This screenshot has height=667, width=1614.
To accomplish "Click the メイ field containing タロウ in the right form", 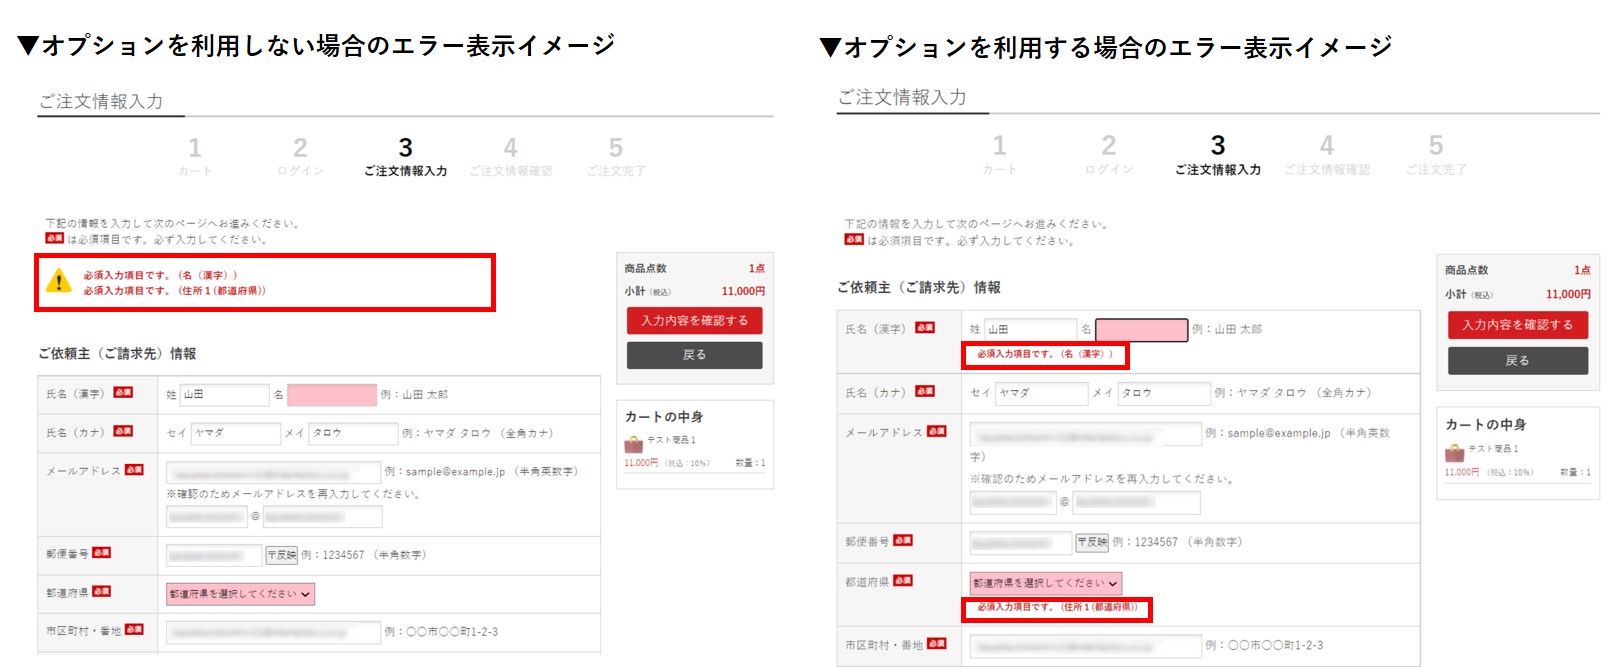I will 1163,393.
